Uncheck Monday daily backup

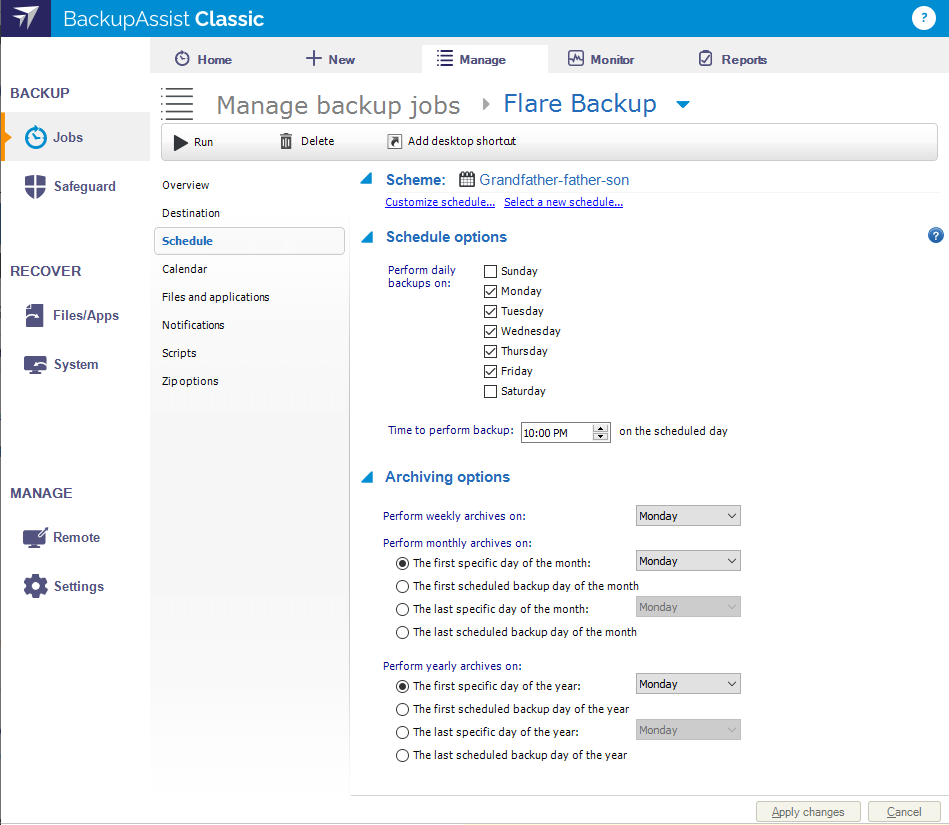click(490, 291)
